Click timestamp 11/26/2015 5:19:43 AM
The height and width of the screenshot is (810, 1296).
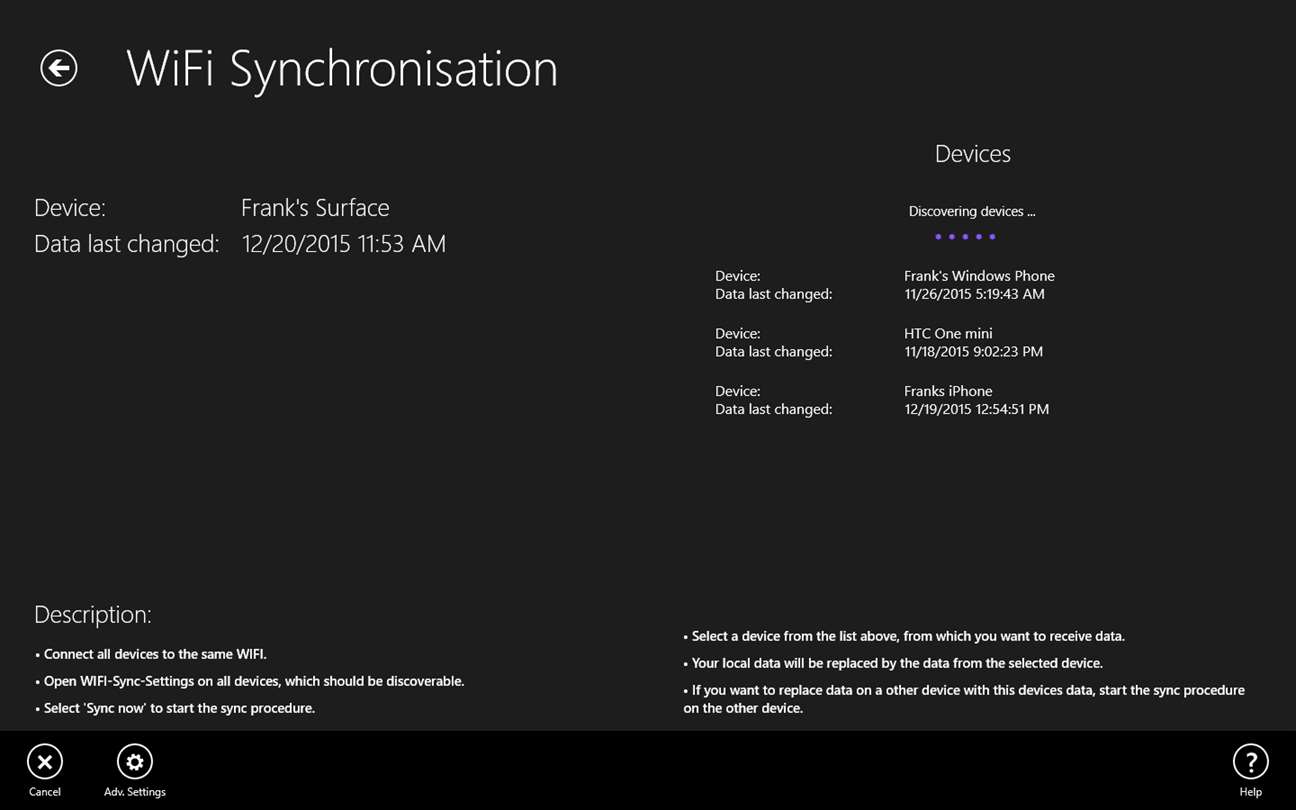(x=974, y=294)
